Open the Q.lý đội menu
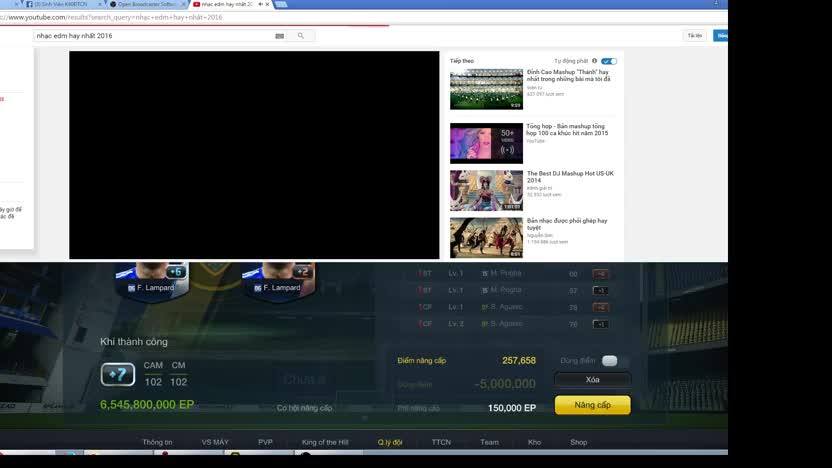This screenshot has height=468, width=832. (390, 442)
